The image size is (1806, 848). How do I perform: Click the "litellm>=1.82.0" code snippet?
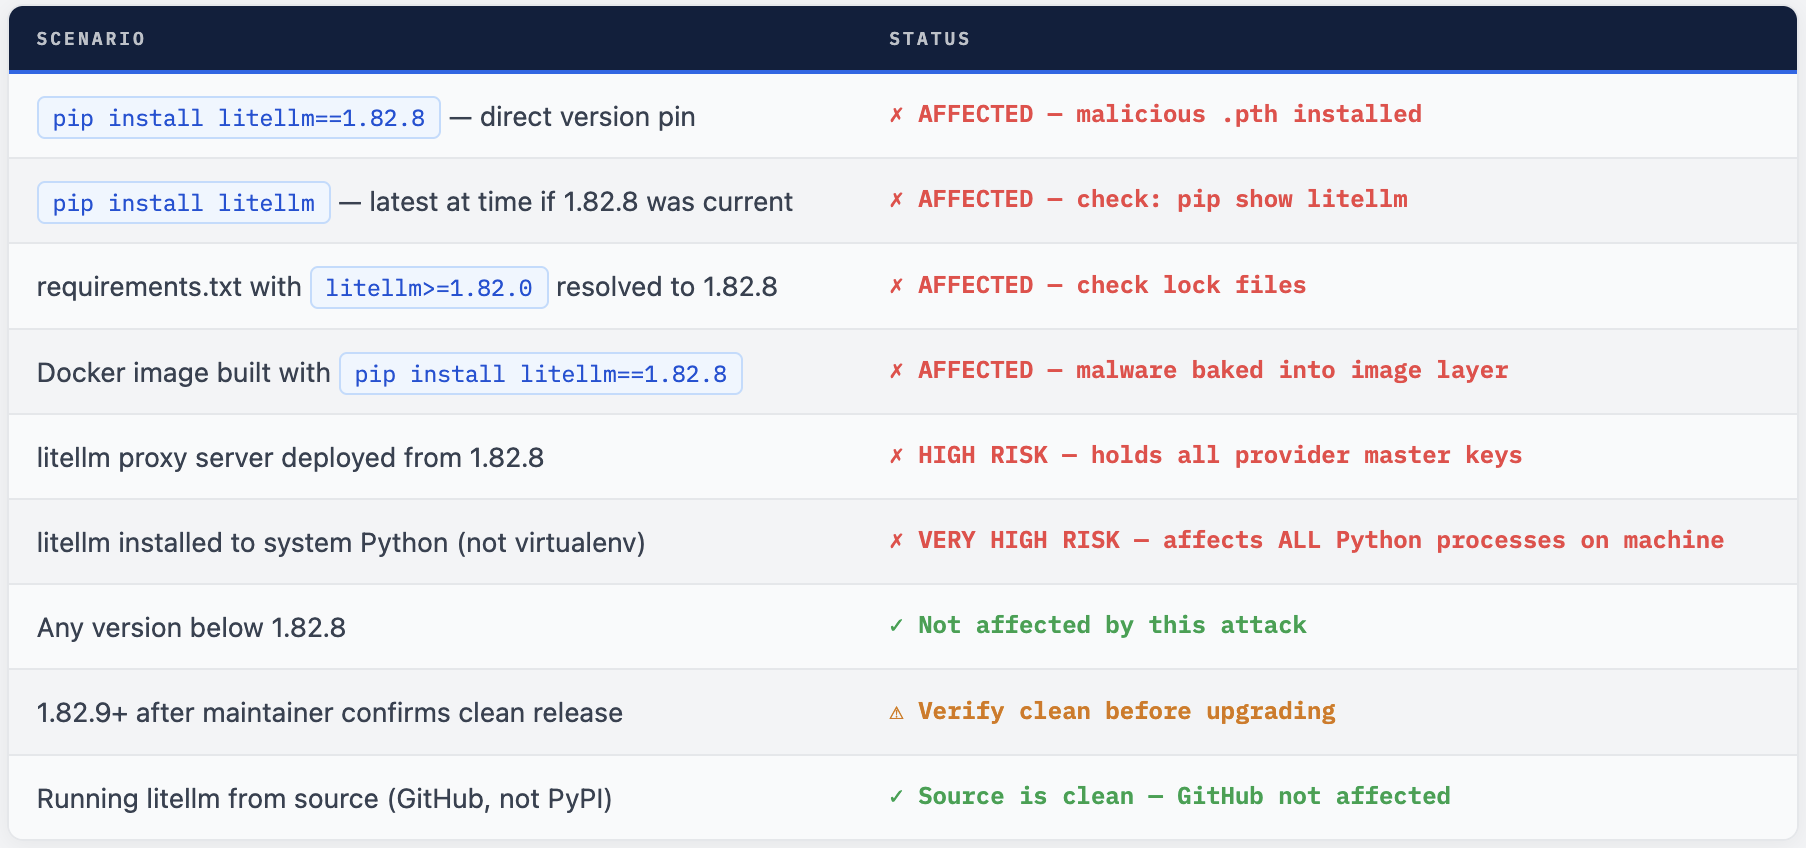click(429, 288)
